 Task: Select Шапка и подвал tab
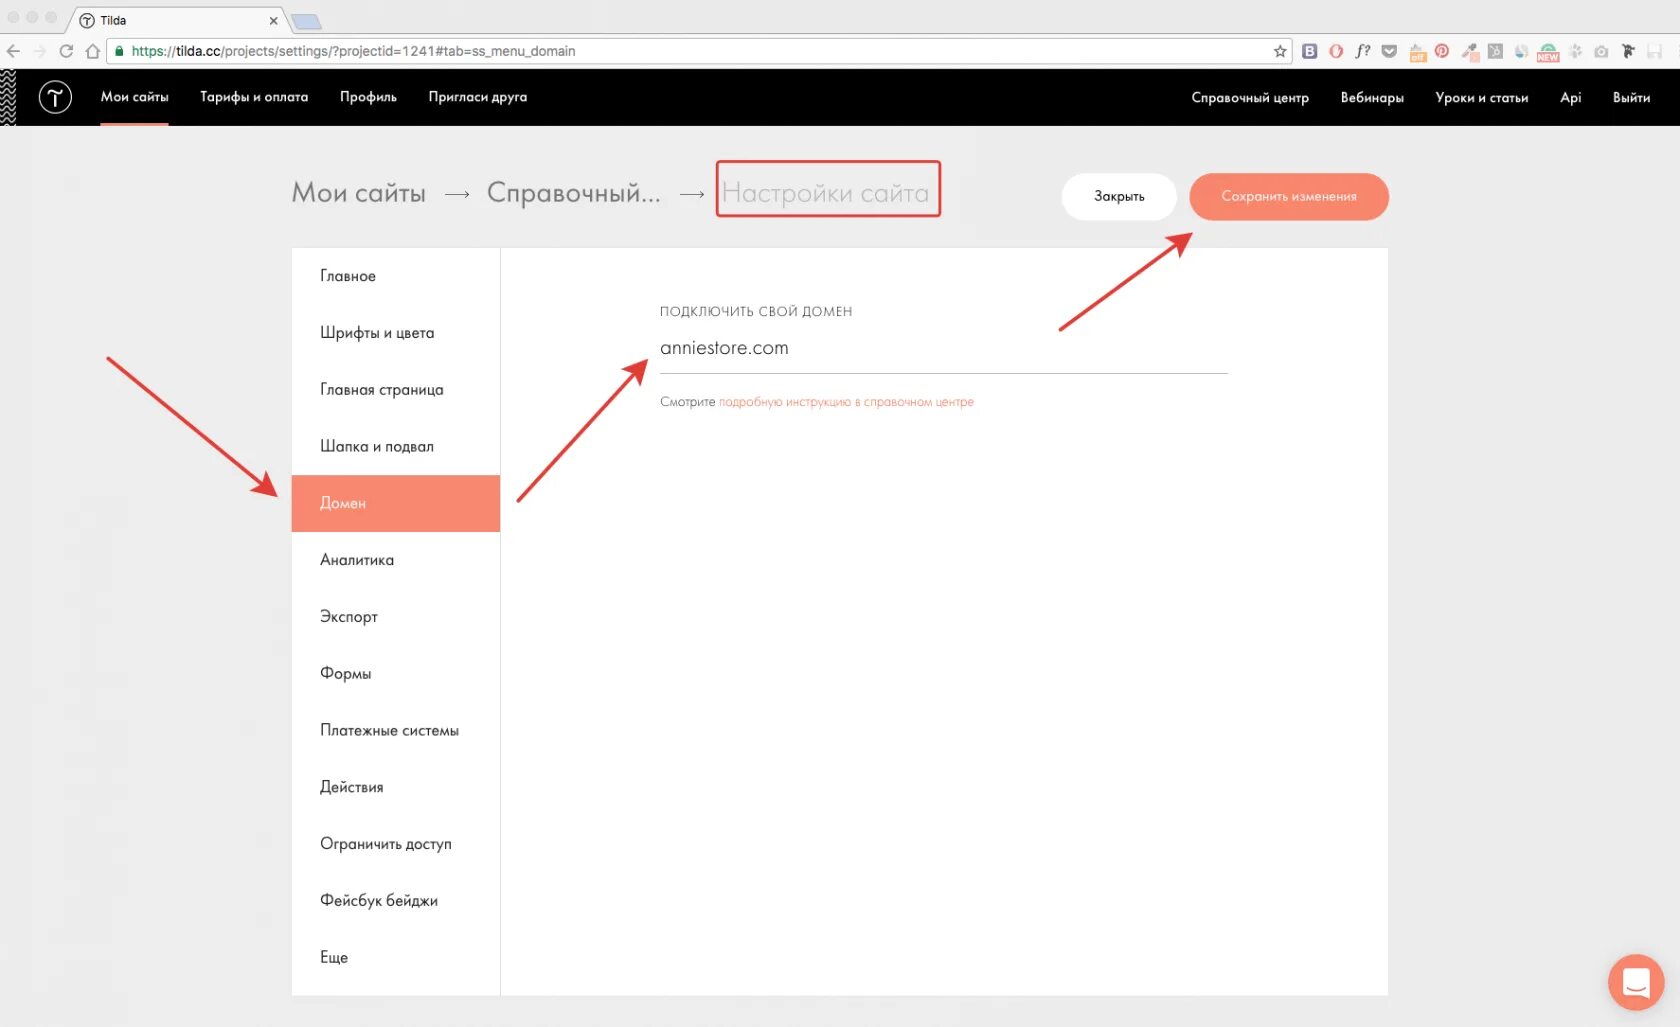point(396,446)
